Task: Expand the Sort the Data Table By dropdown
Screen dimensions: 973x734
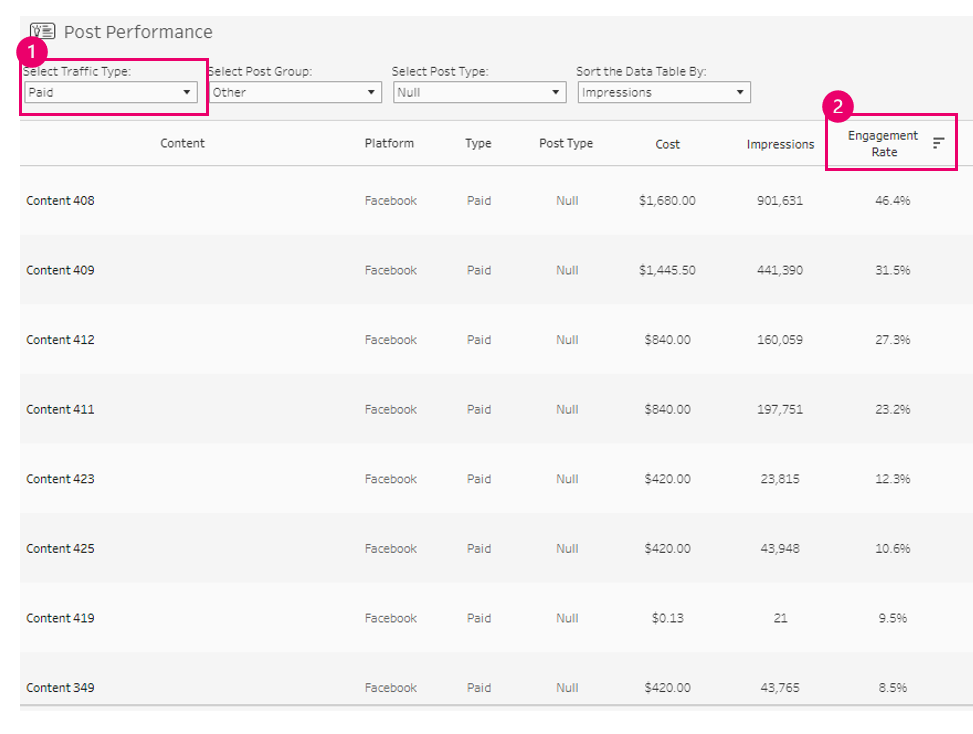Action: click(664, 92)
